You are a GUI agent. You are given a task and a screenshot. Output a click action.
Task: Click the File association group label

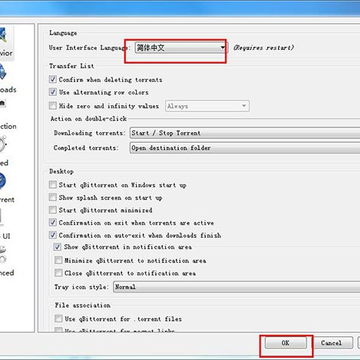(82, 305)
